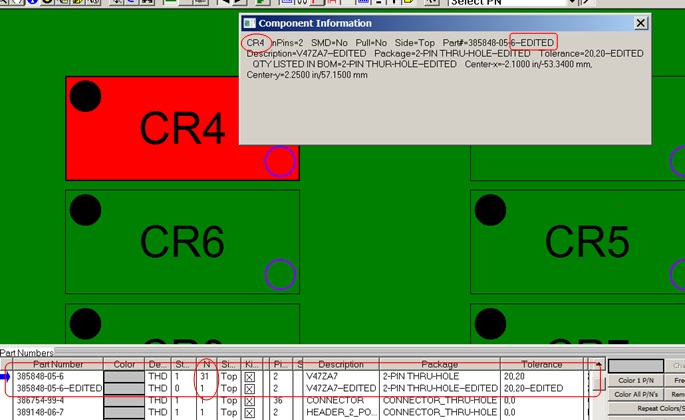Image resolution: width=685 pixels, height=420 pixels.
Task: Toggle Ki checkbox for 389148-06-7 row
Action: (x=250, y=413)
